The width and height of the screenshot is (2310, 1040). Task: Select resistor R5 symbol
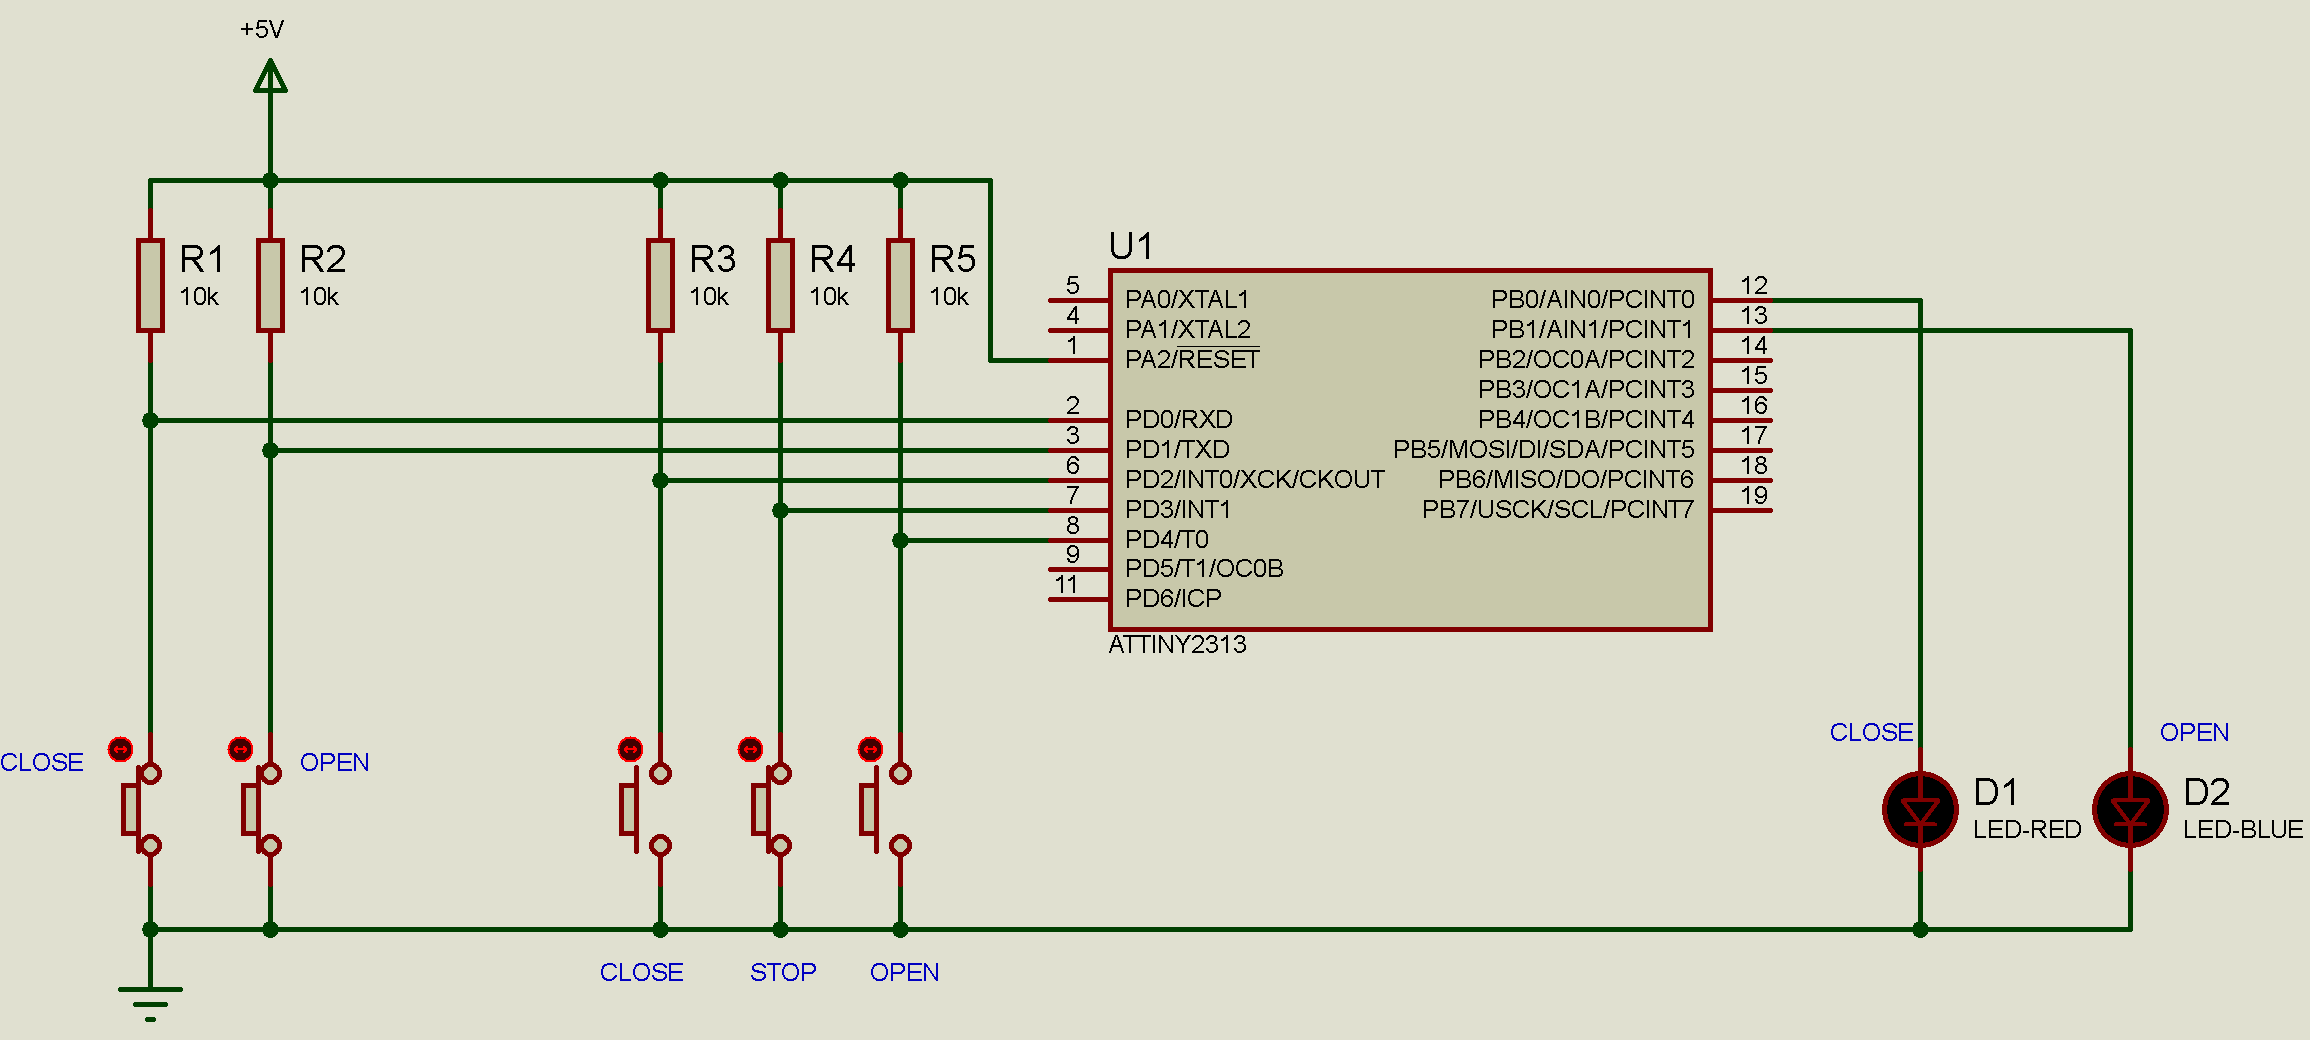tap(900, 285)
